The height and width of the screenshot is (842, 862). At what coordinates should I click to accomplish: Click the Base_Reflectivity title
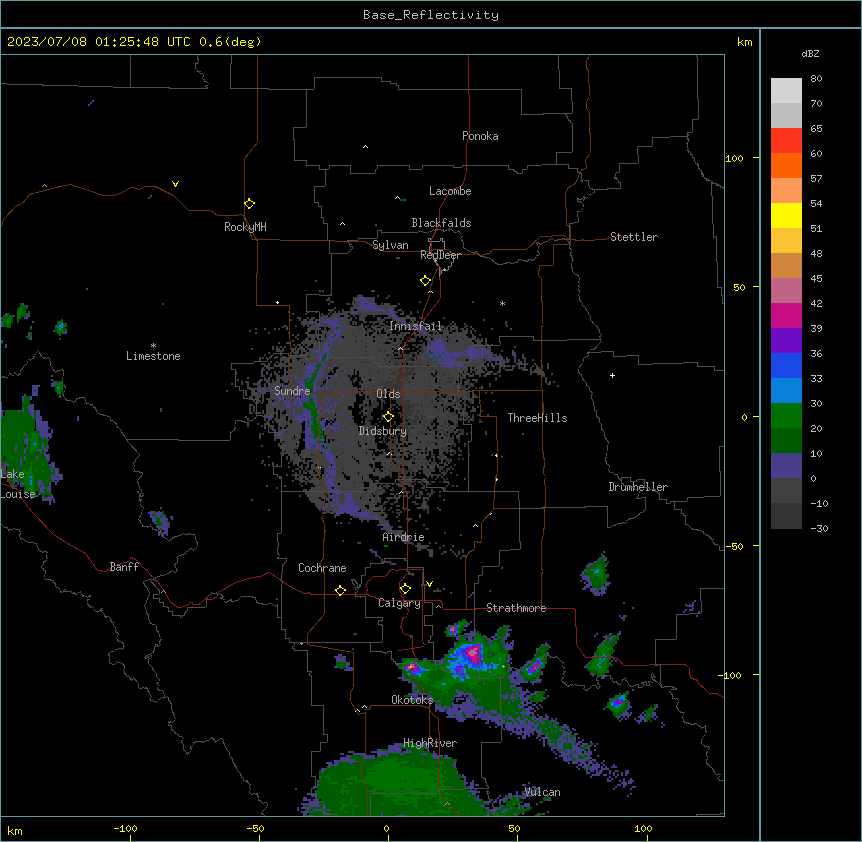point(431,15)
